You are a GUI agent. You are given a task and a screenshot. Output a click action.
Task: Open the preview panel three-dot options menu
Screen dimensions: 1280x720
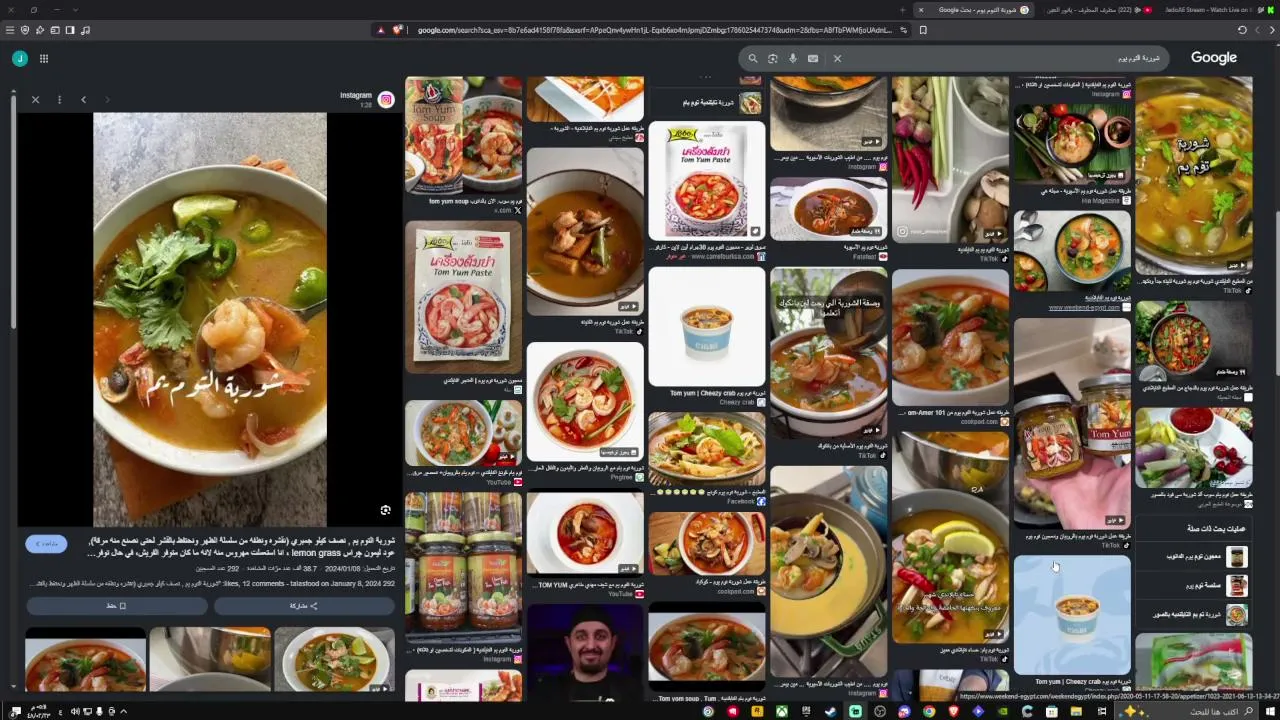pos(59,100)
